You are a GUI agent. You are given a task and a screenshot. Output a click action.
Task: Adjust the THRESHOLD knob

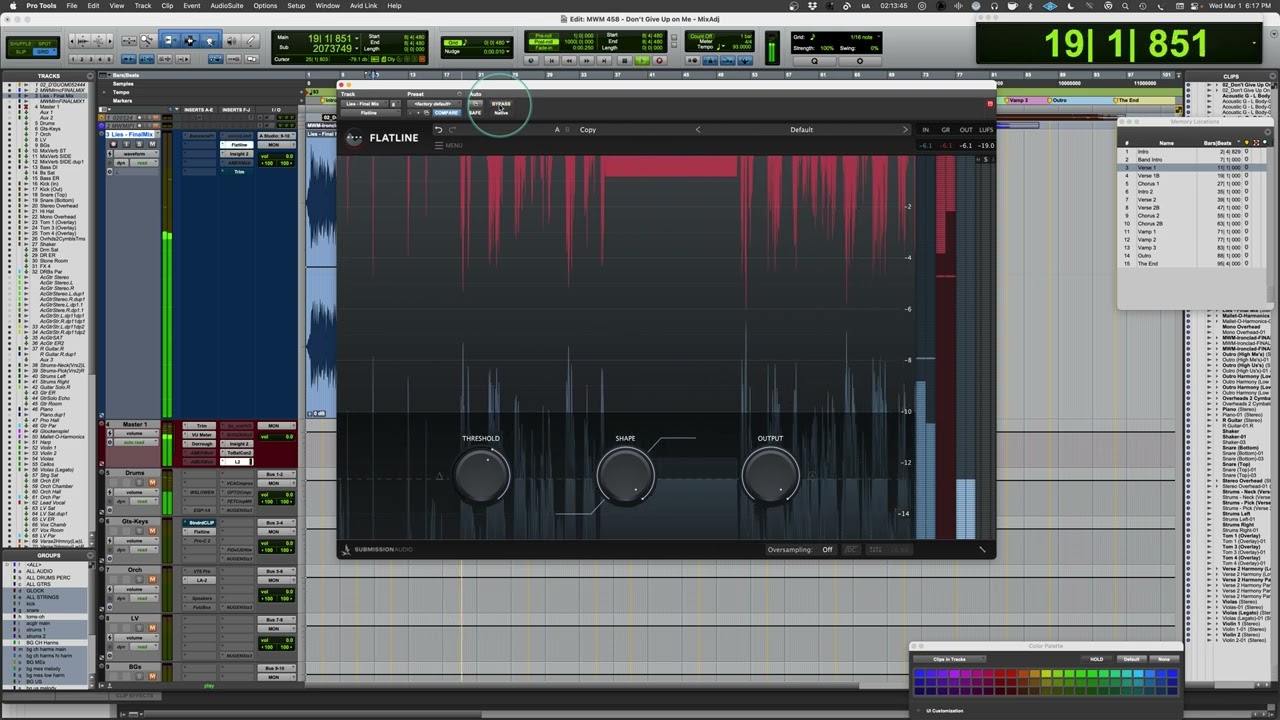point(482,476)
